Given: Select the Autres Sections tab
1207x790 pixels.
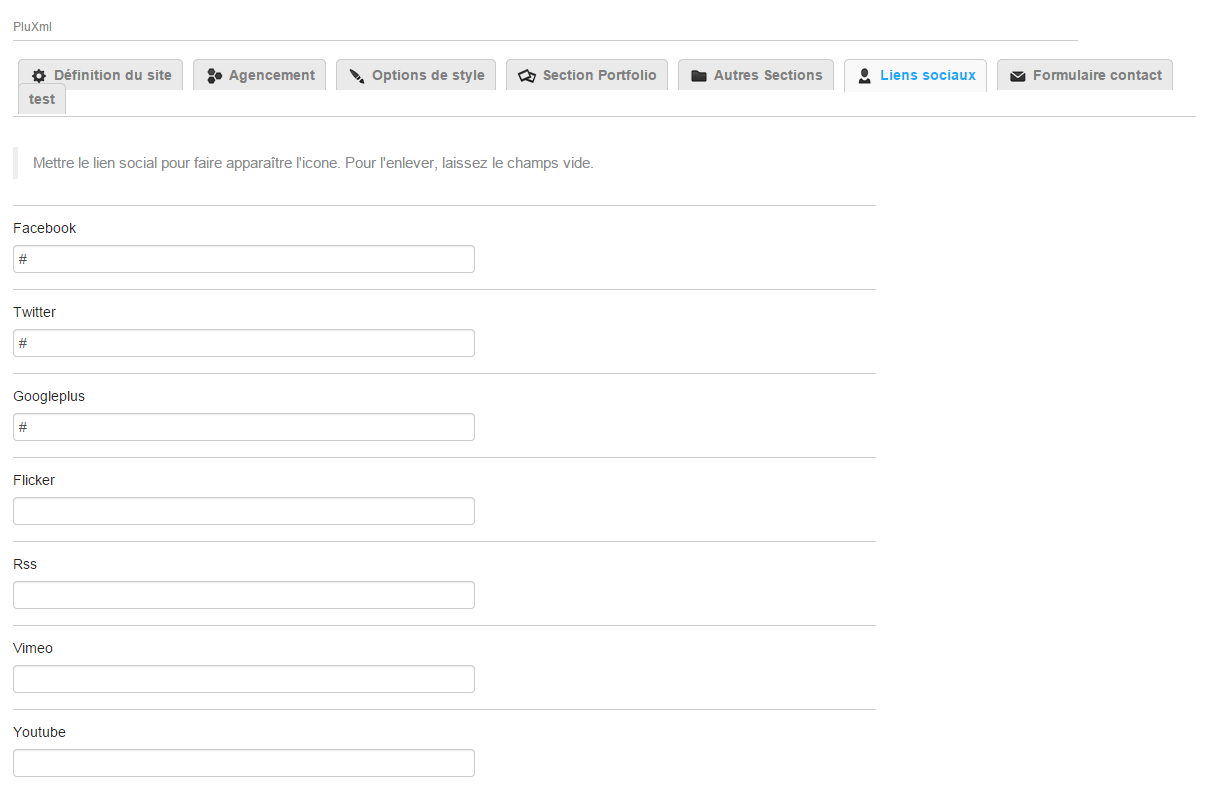Looking at the screenshot, I should (x=768, y=75).
